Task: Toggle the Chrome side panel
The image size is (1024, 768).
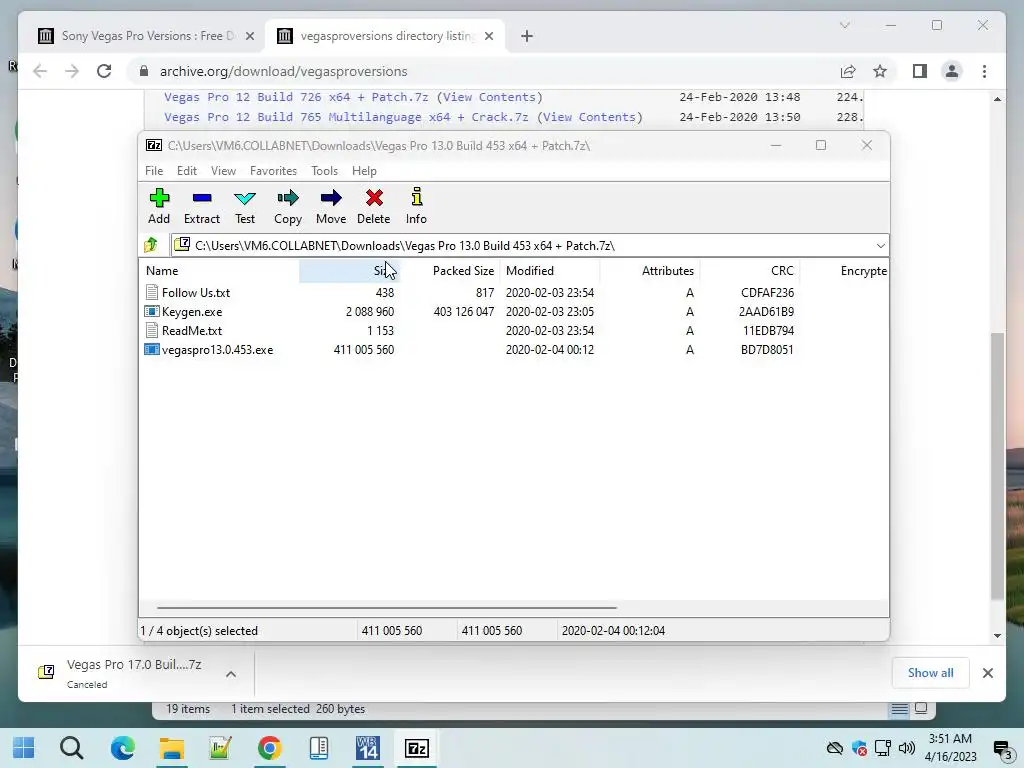Action: (920, 71)
